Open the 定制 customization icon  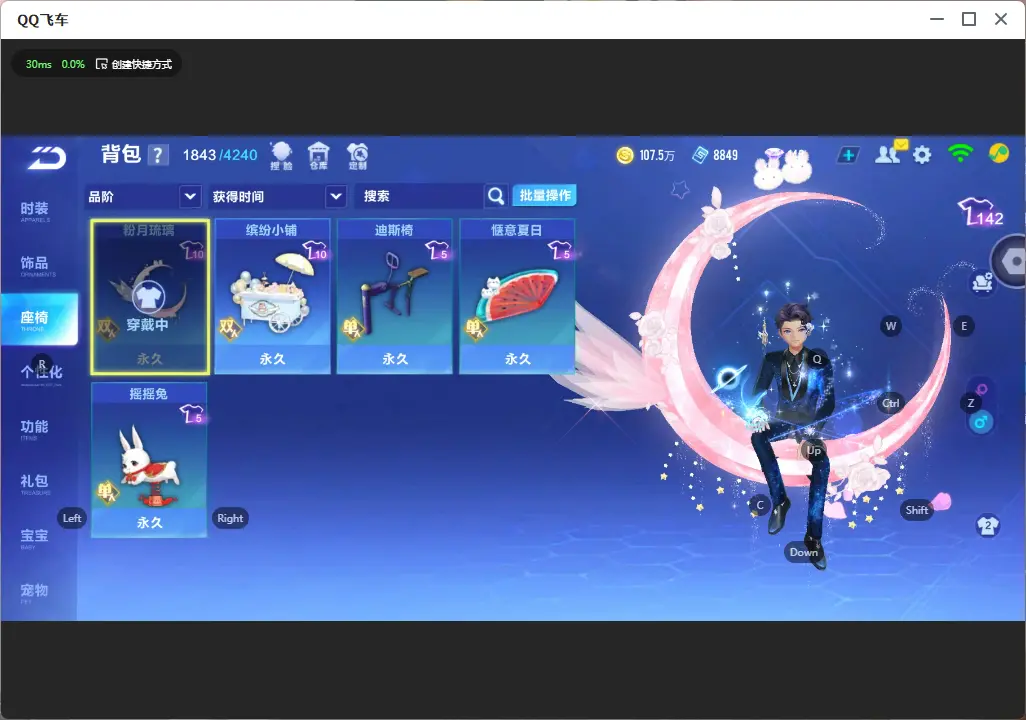(x=357, y=156)
